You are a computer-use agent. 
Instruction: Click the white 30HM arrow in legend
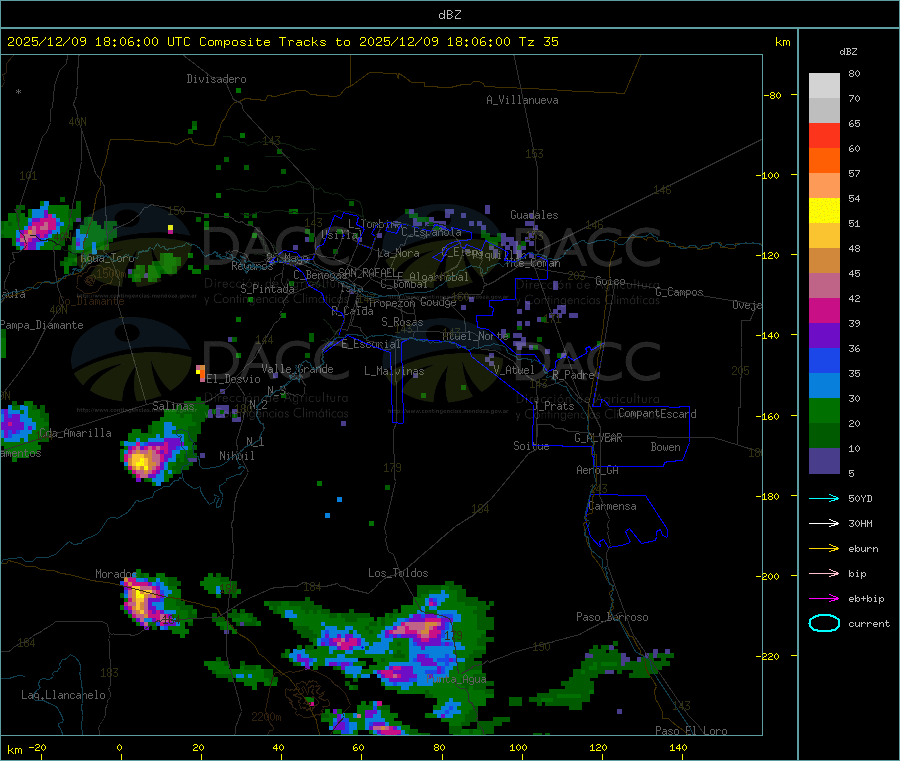tap(824, 523)
